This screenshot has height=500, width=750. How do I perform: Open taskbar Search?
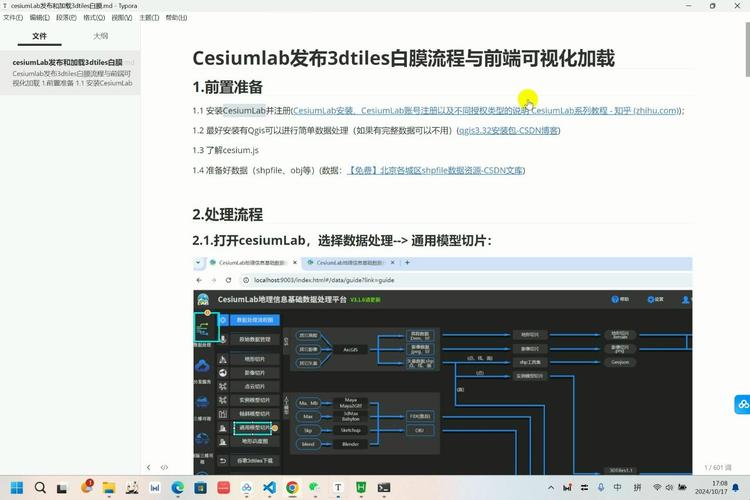coord(40,488)
